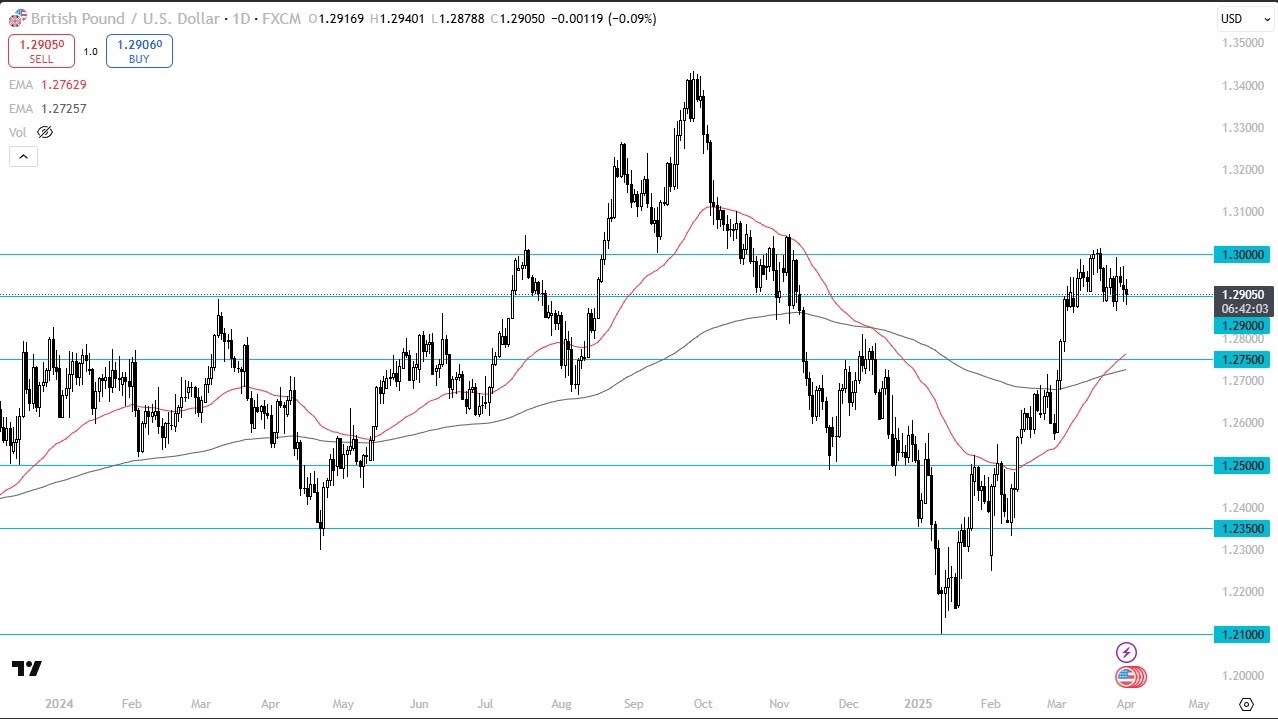
Task: Click the 1.0 order quantity field
Action: 90,52
